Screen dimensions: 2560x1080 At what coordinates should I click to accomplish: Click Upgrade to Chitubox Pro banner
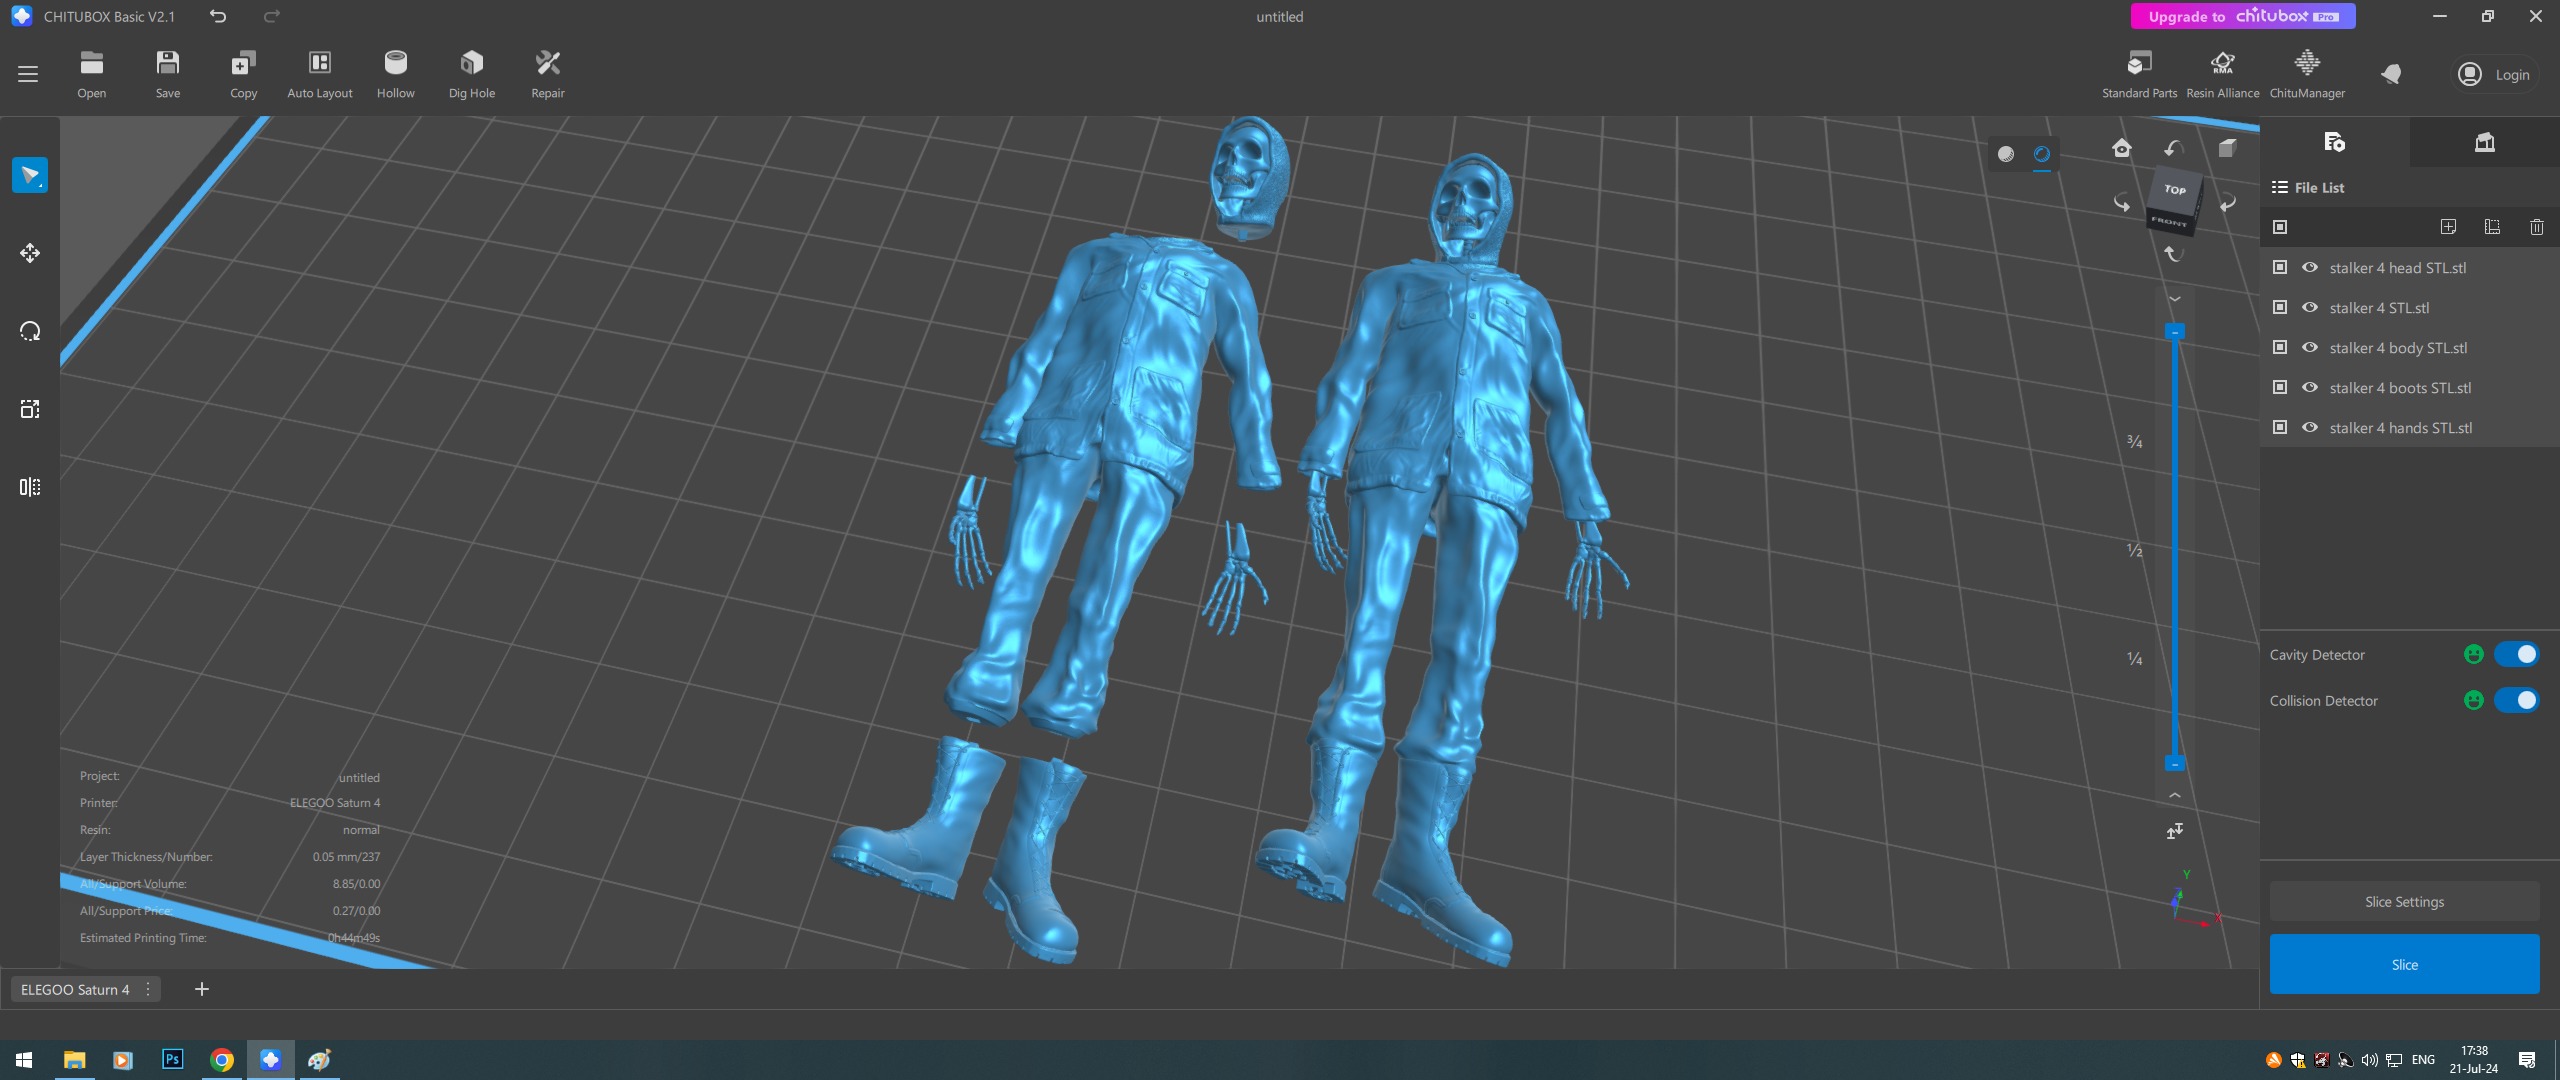[x=2242, y=16]
